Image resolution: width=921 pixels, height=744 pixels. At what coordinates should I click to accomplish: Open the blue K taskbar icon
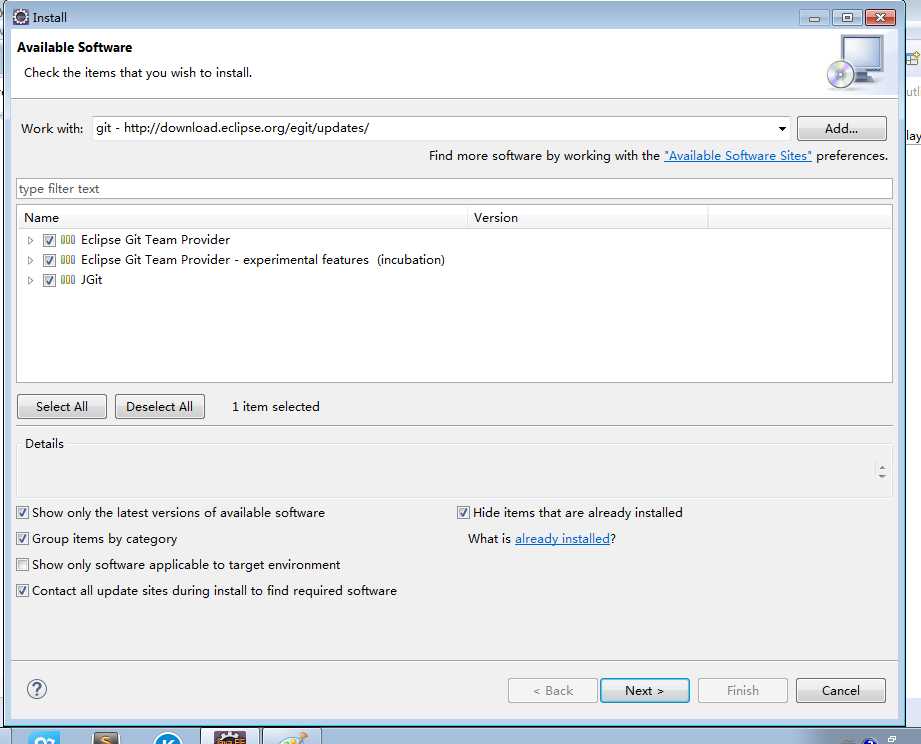click(x=168, y=738)
